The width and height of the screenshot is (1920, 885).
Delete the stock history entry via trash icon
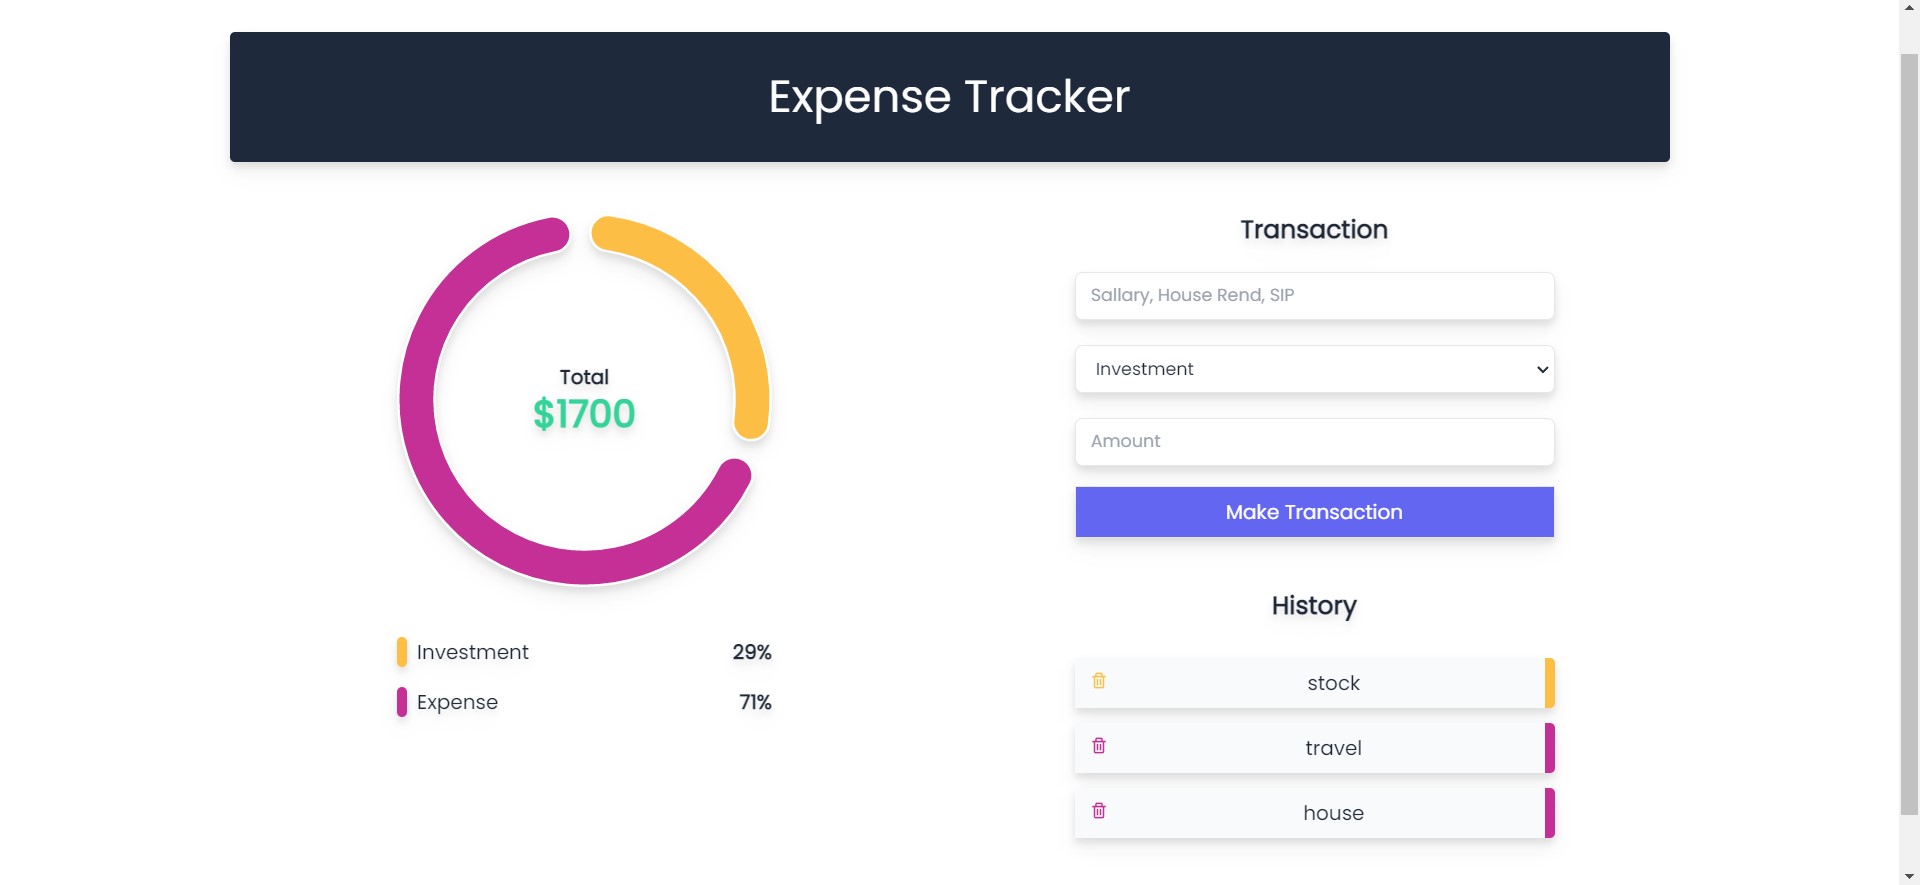[x=1099, y=681]
